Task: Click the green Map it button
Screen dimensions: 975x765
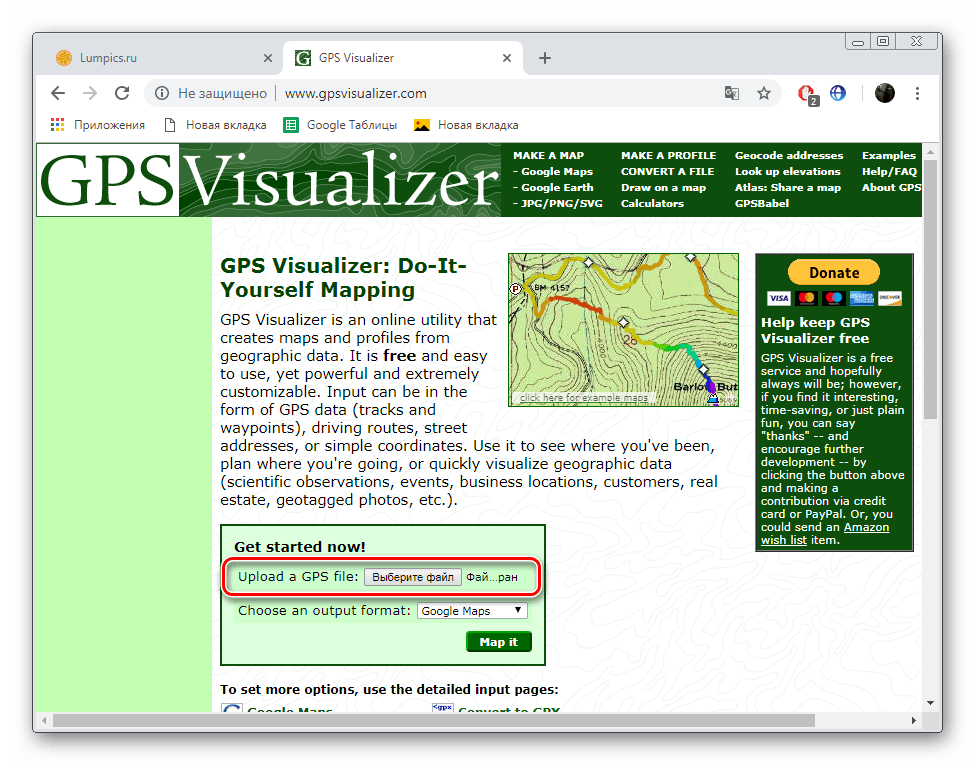Action: pos(499,642)
